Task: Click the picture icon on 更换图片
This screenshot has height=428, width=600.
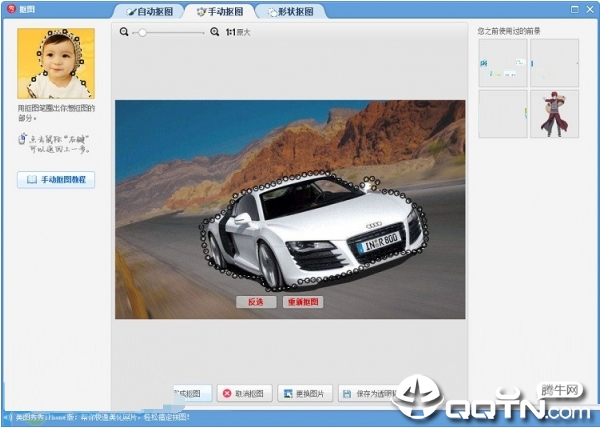Action: coord(287,394)
